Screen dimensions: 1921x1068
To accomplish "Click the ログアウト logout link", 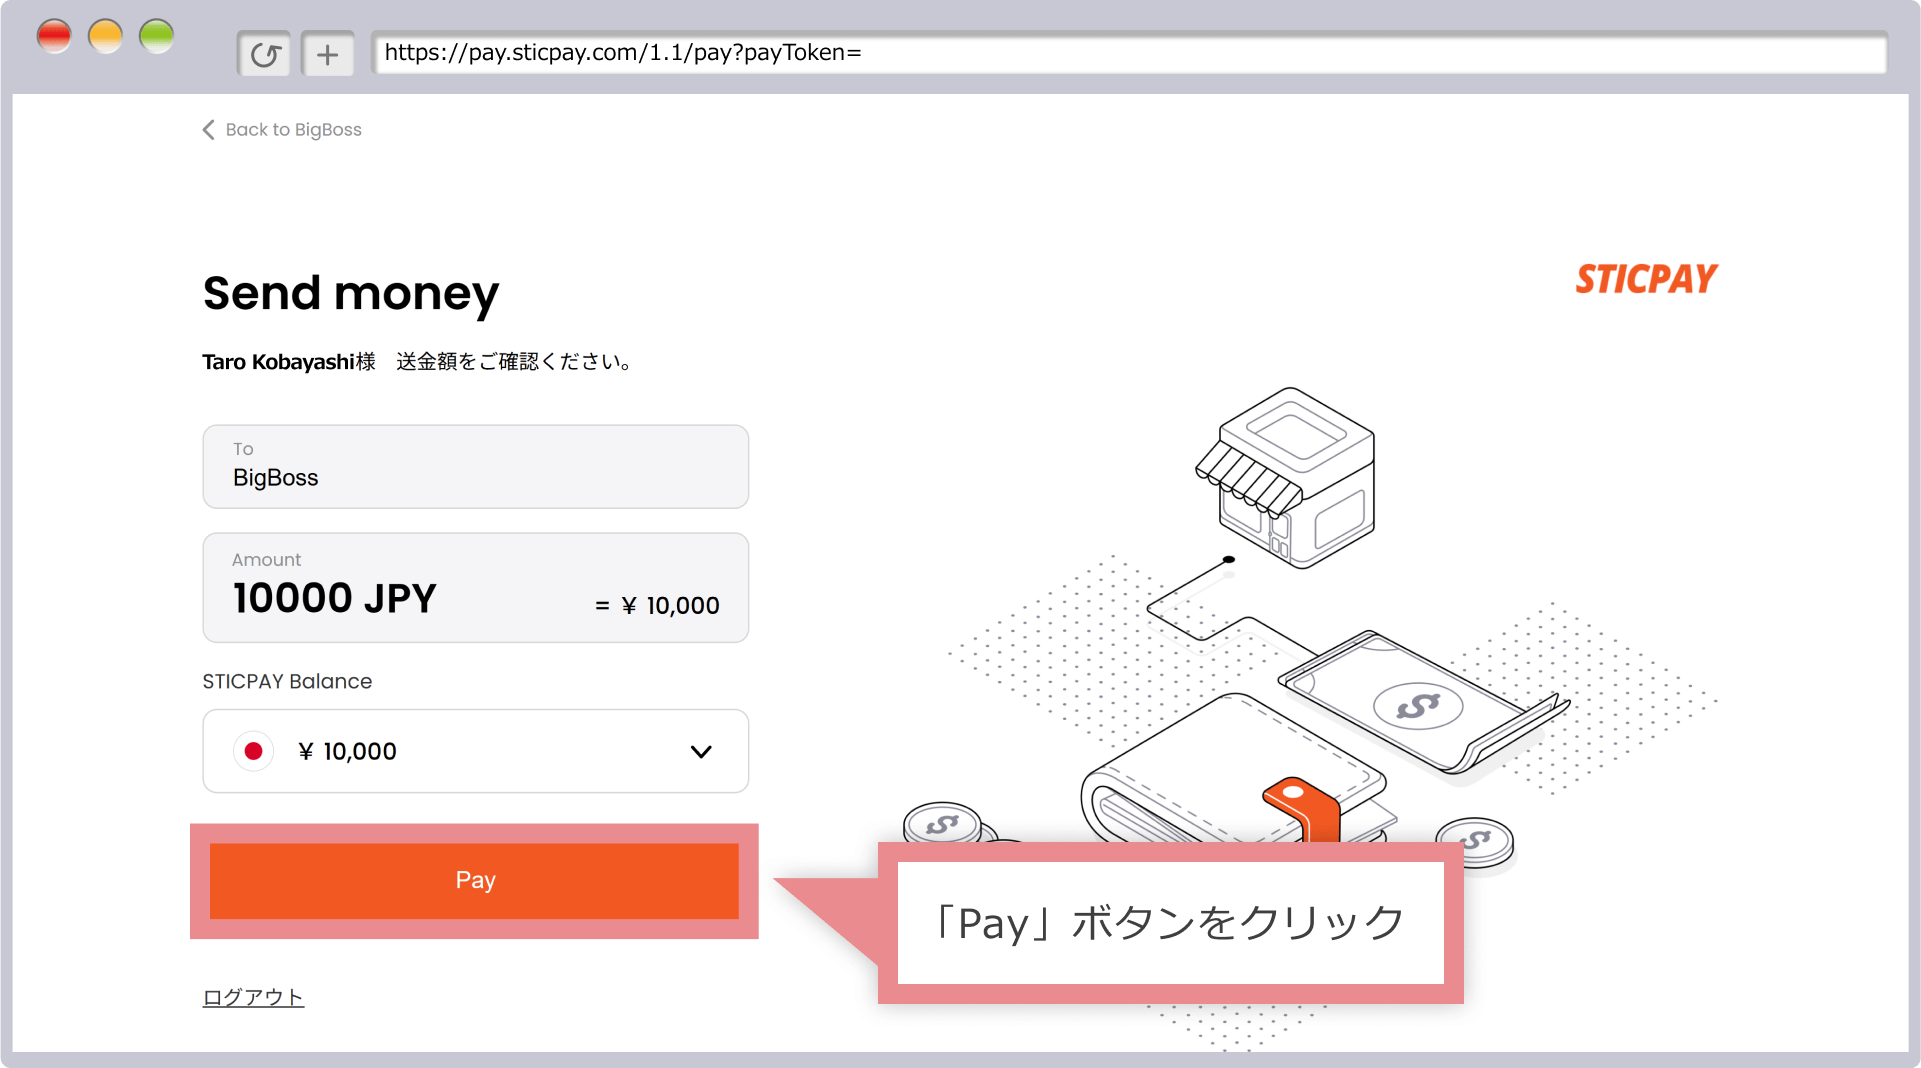I will [x=253, y=997].
